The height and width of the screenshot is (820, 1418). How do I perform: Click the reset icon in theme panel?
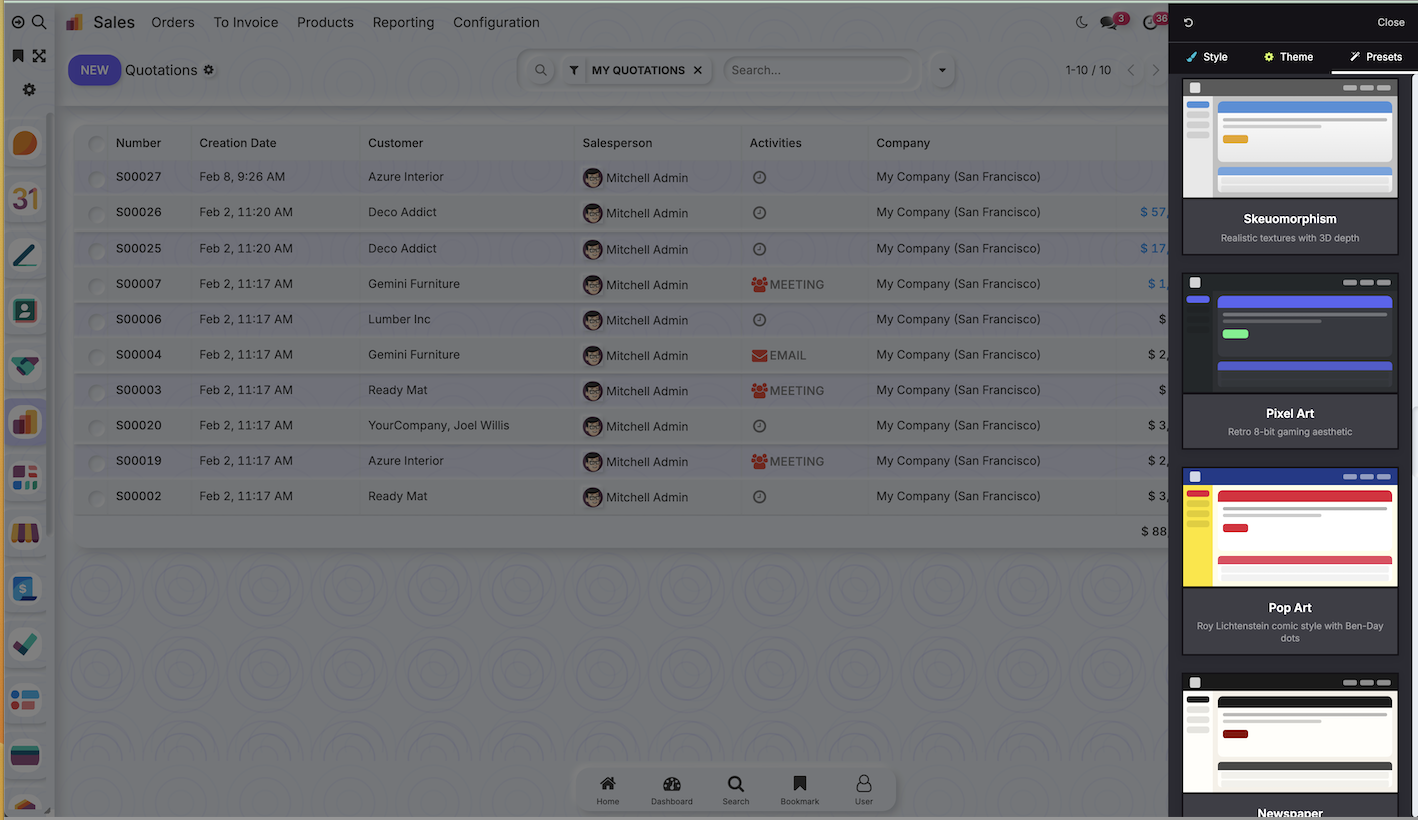coord(1188,22)
